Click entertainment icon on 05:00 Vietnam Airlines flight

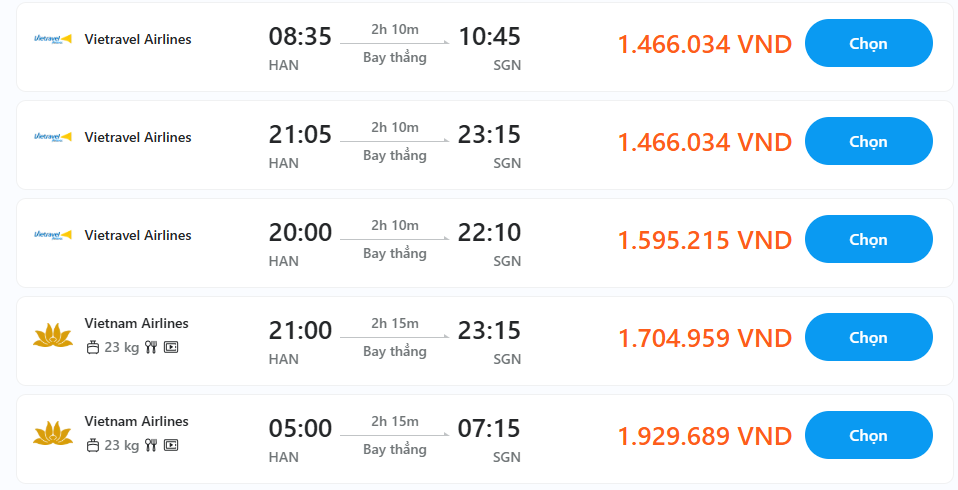pos(171,445)
